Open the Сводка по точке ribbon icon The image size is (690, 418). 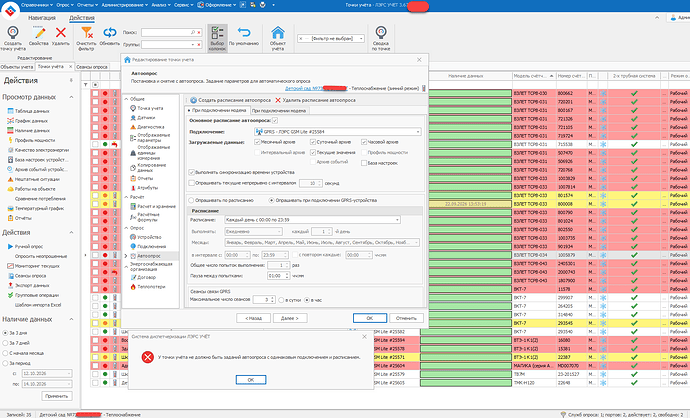click(381, 32)
